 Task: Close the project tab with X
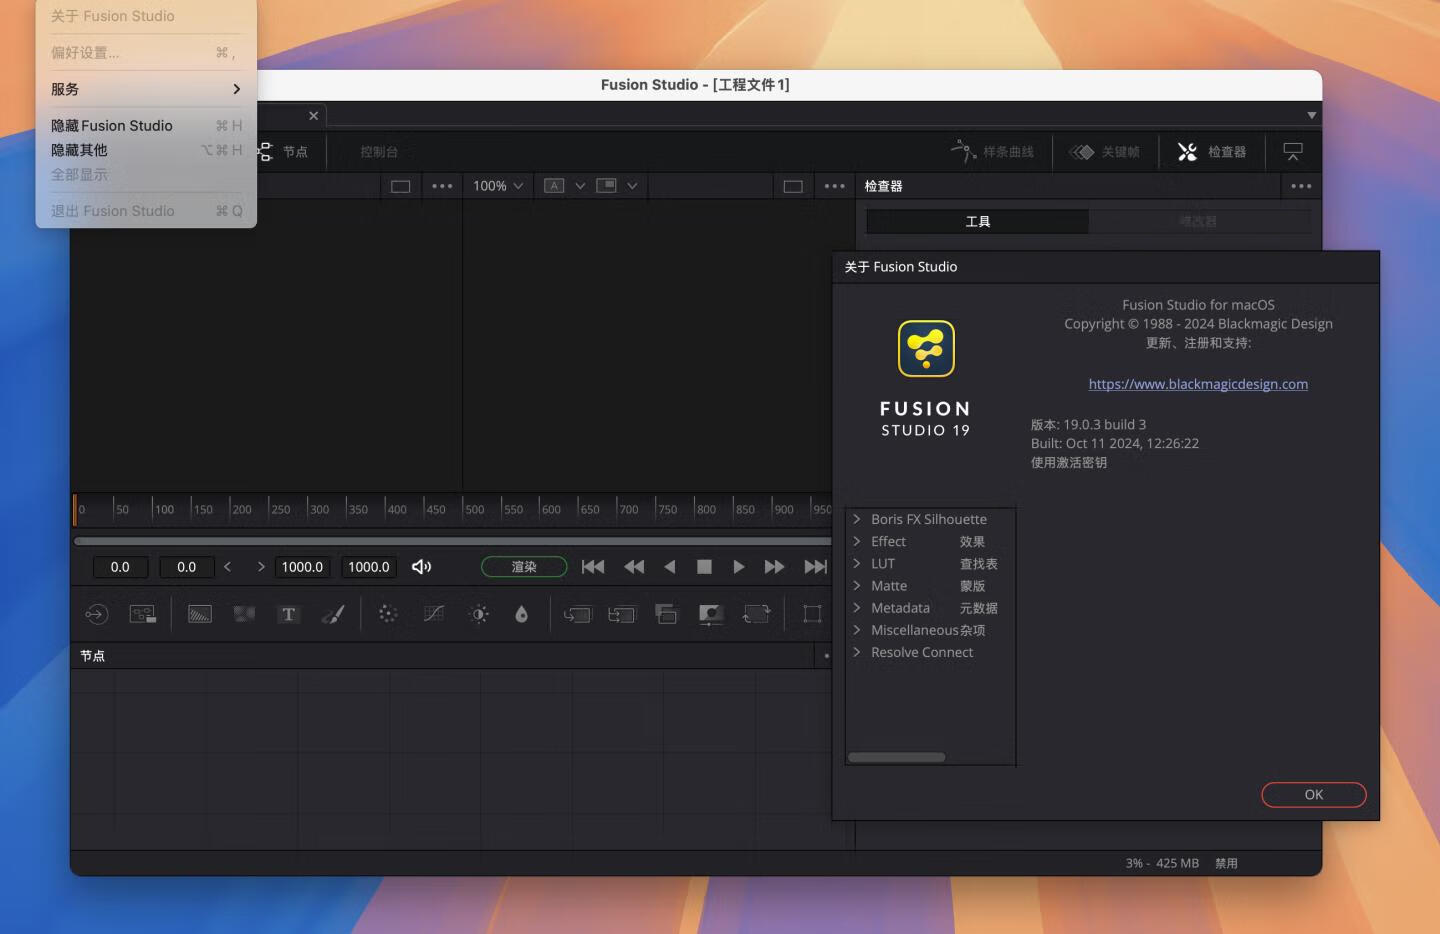coord(313,116)
